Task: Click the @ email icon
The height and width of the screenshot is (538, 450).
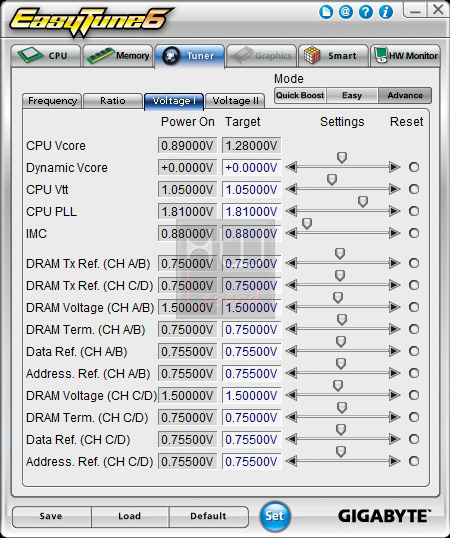Action: [346, 12]
